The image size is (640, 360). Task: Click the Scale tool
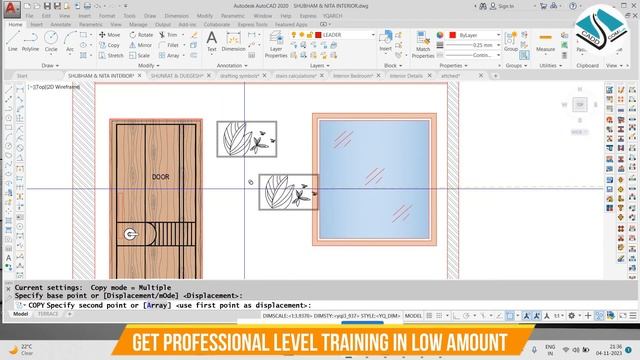click(140, 55)
